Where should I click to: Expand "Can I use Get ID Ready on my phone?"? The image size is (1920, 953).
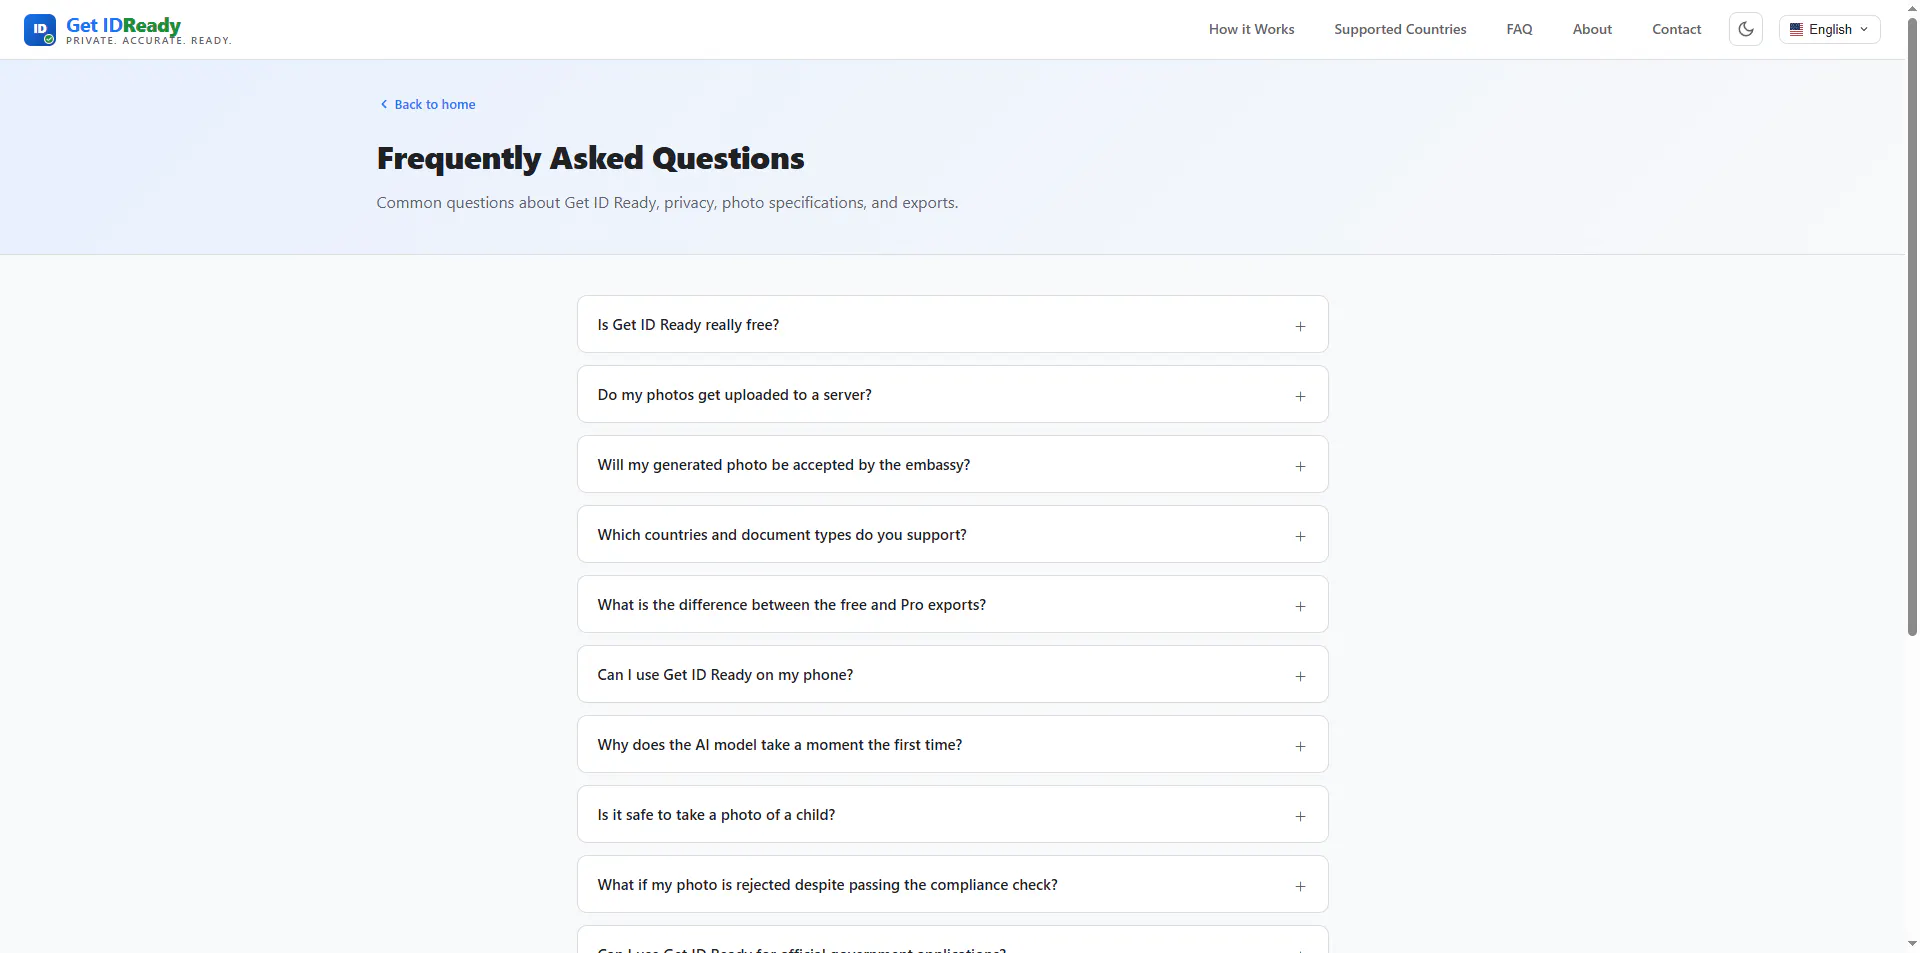click(x=952, y=674)
